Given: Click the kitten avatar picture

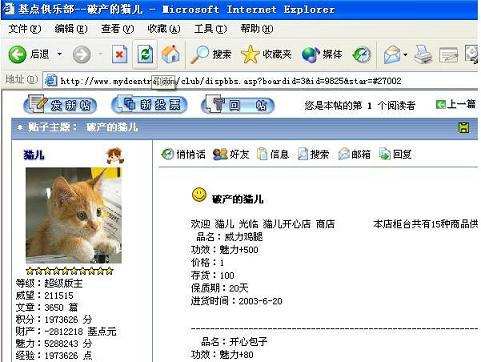Looking at the screenshot, I should (x=74, y=215).
